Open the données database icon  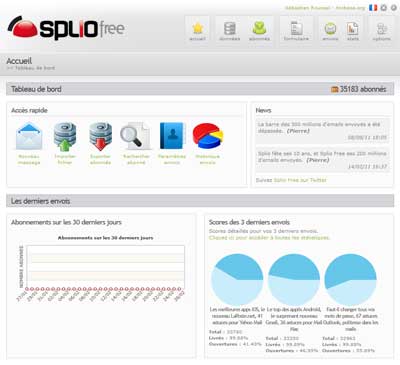point(230,29)
